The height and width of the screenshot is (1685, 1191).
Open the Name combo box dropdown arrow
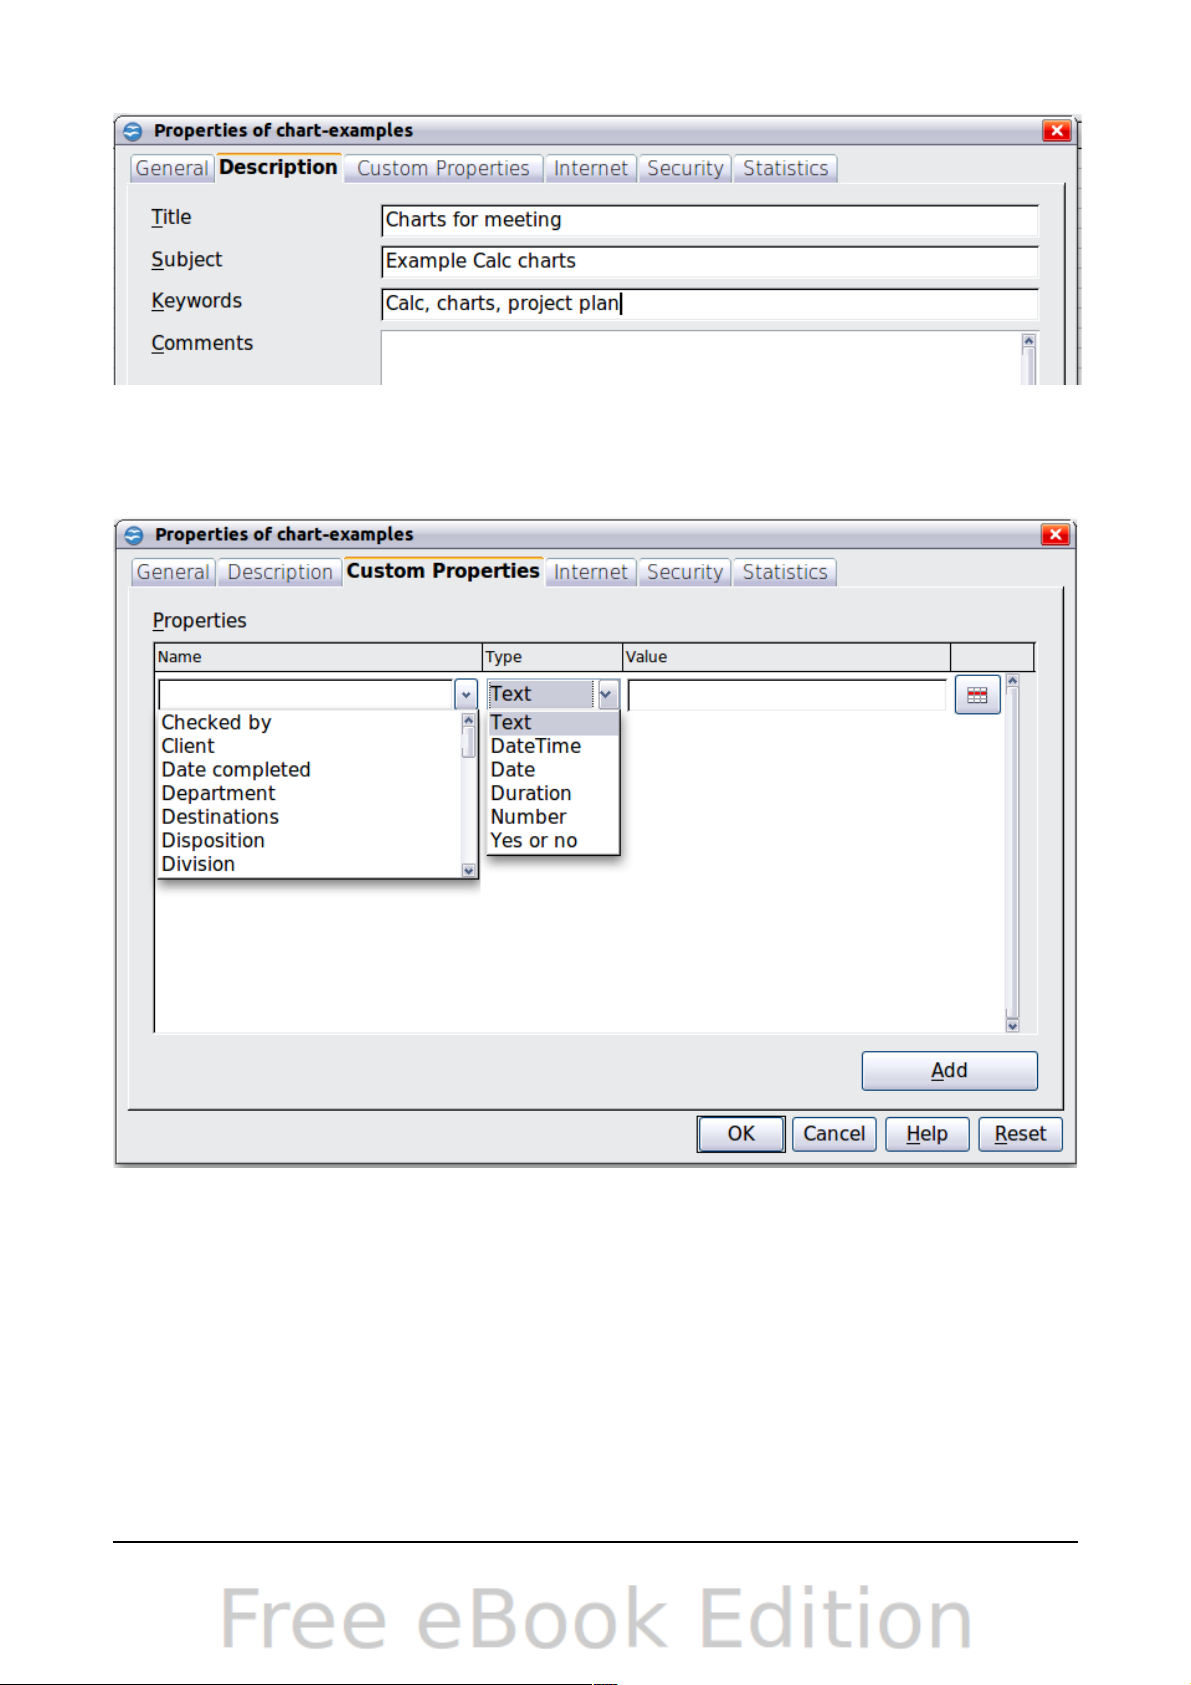click(466, 694)
